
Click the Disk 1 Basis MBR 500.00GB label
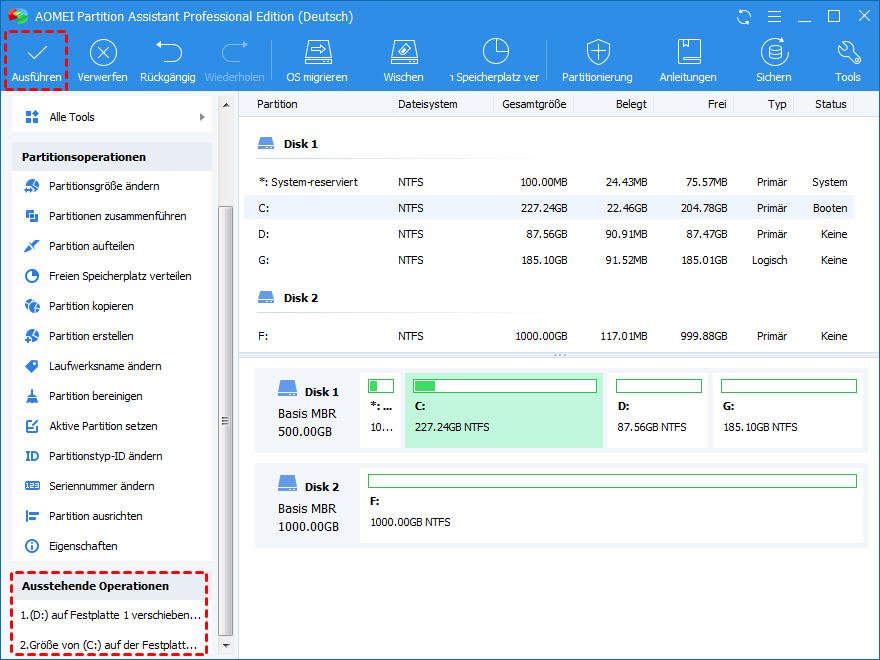pos(308,410)
